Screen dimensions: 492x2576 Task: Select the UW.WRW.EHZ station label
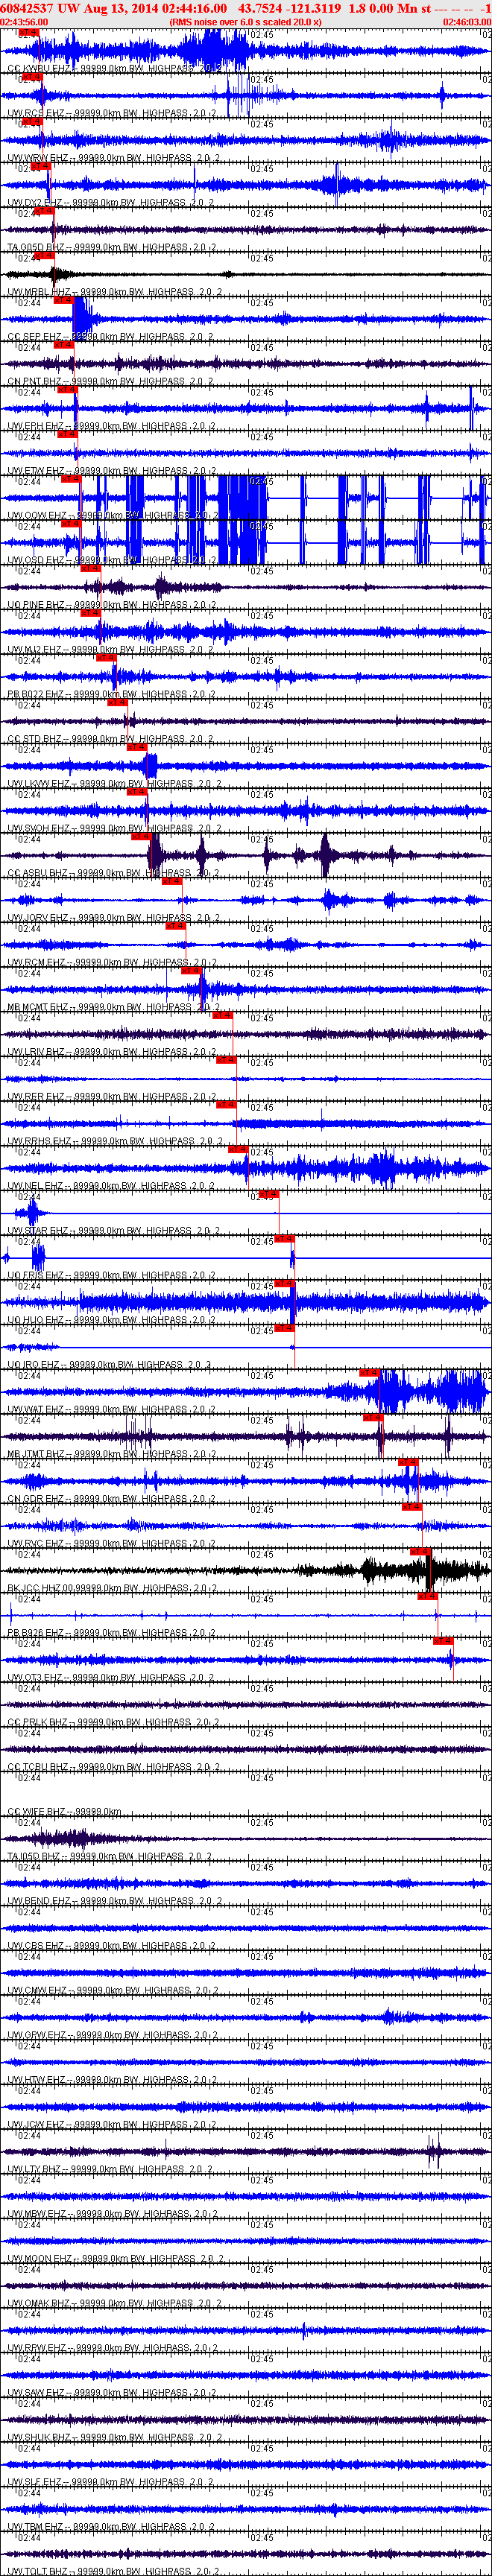click(x=113, y=158)
